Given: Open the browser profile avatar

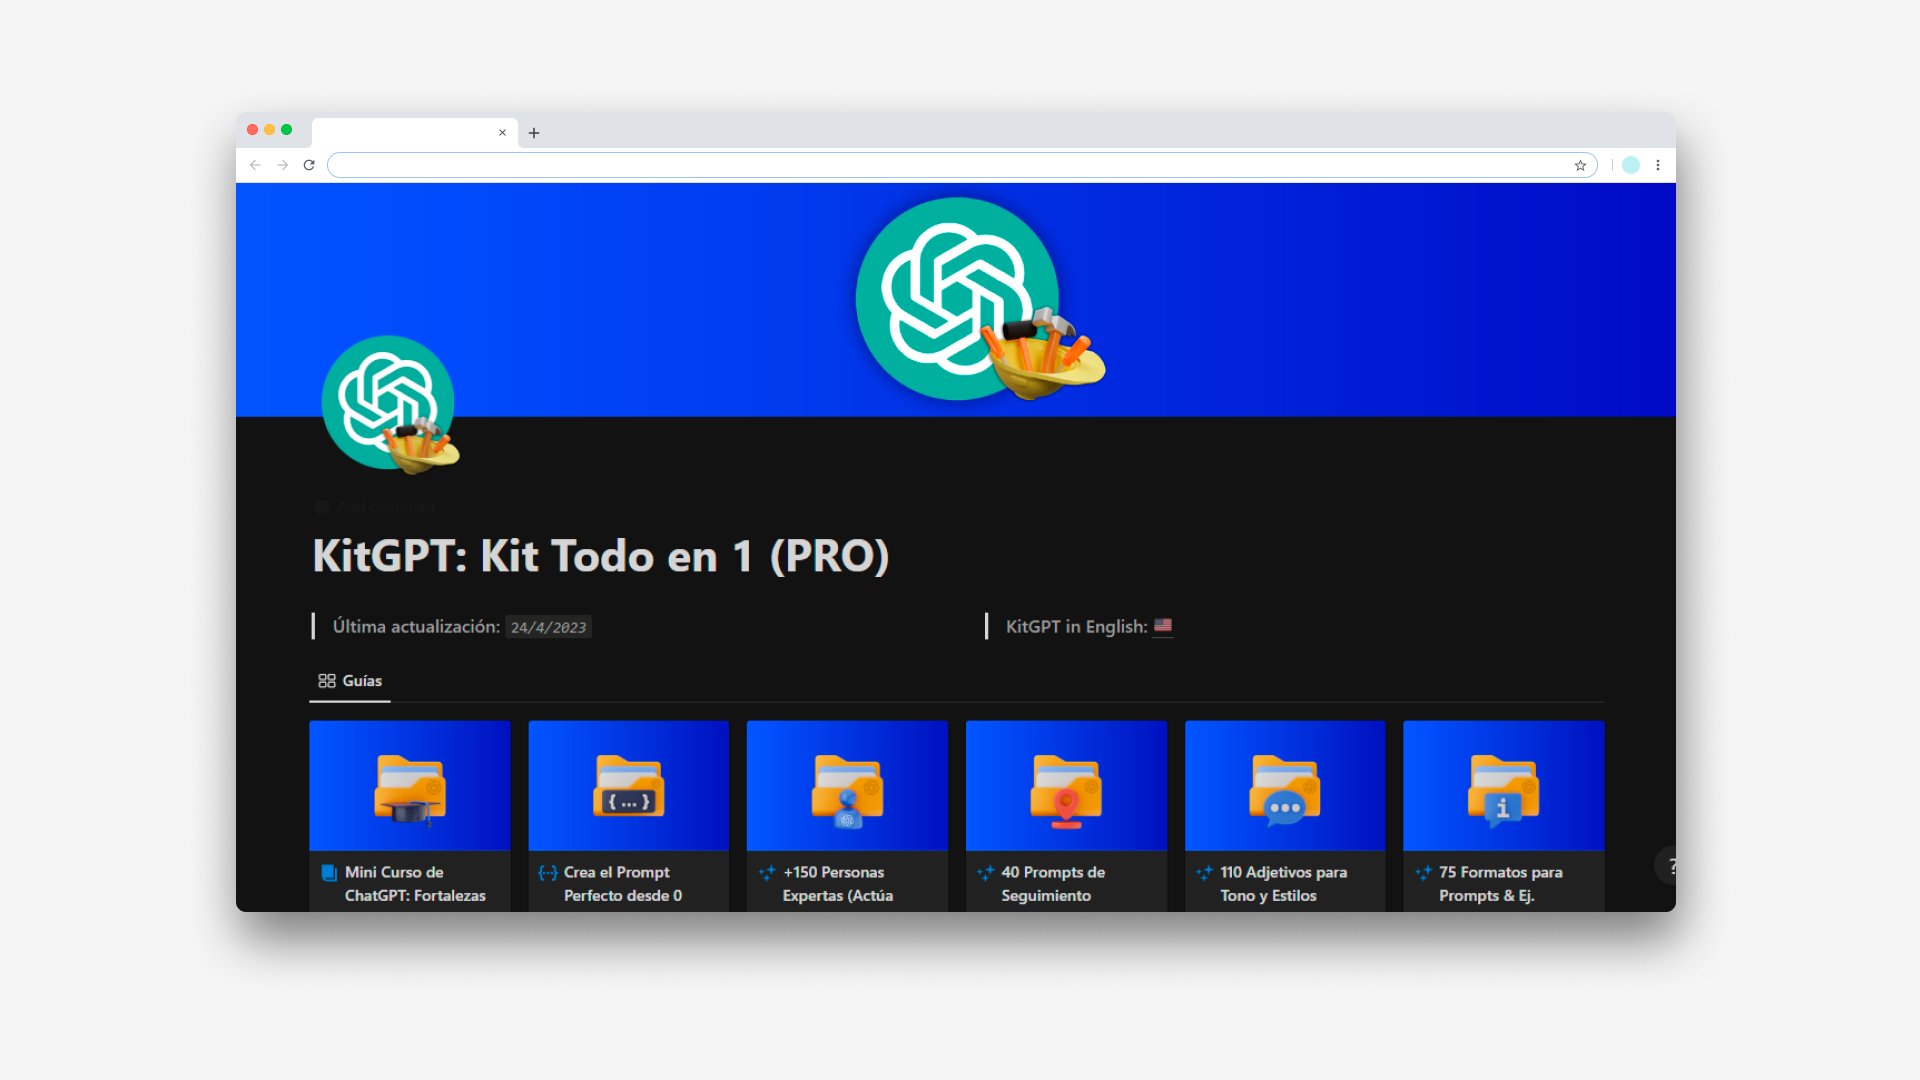Looking at the screenshot, I should (1631, 165).
